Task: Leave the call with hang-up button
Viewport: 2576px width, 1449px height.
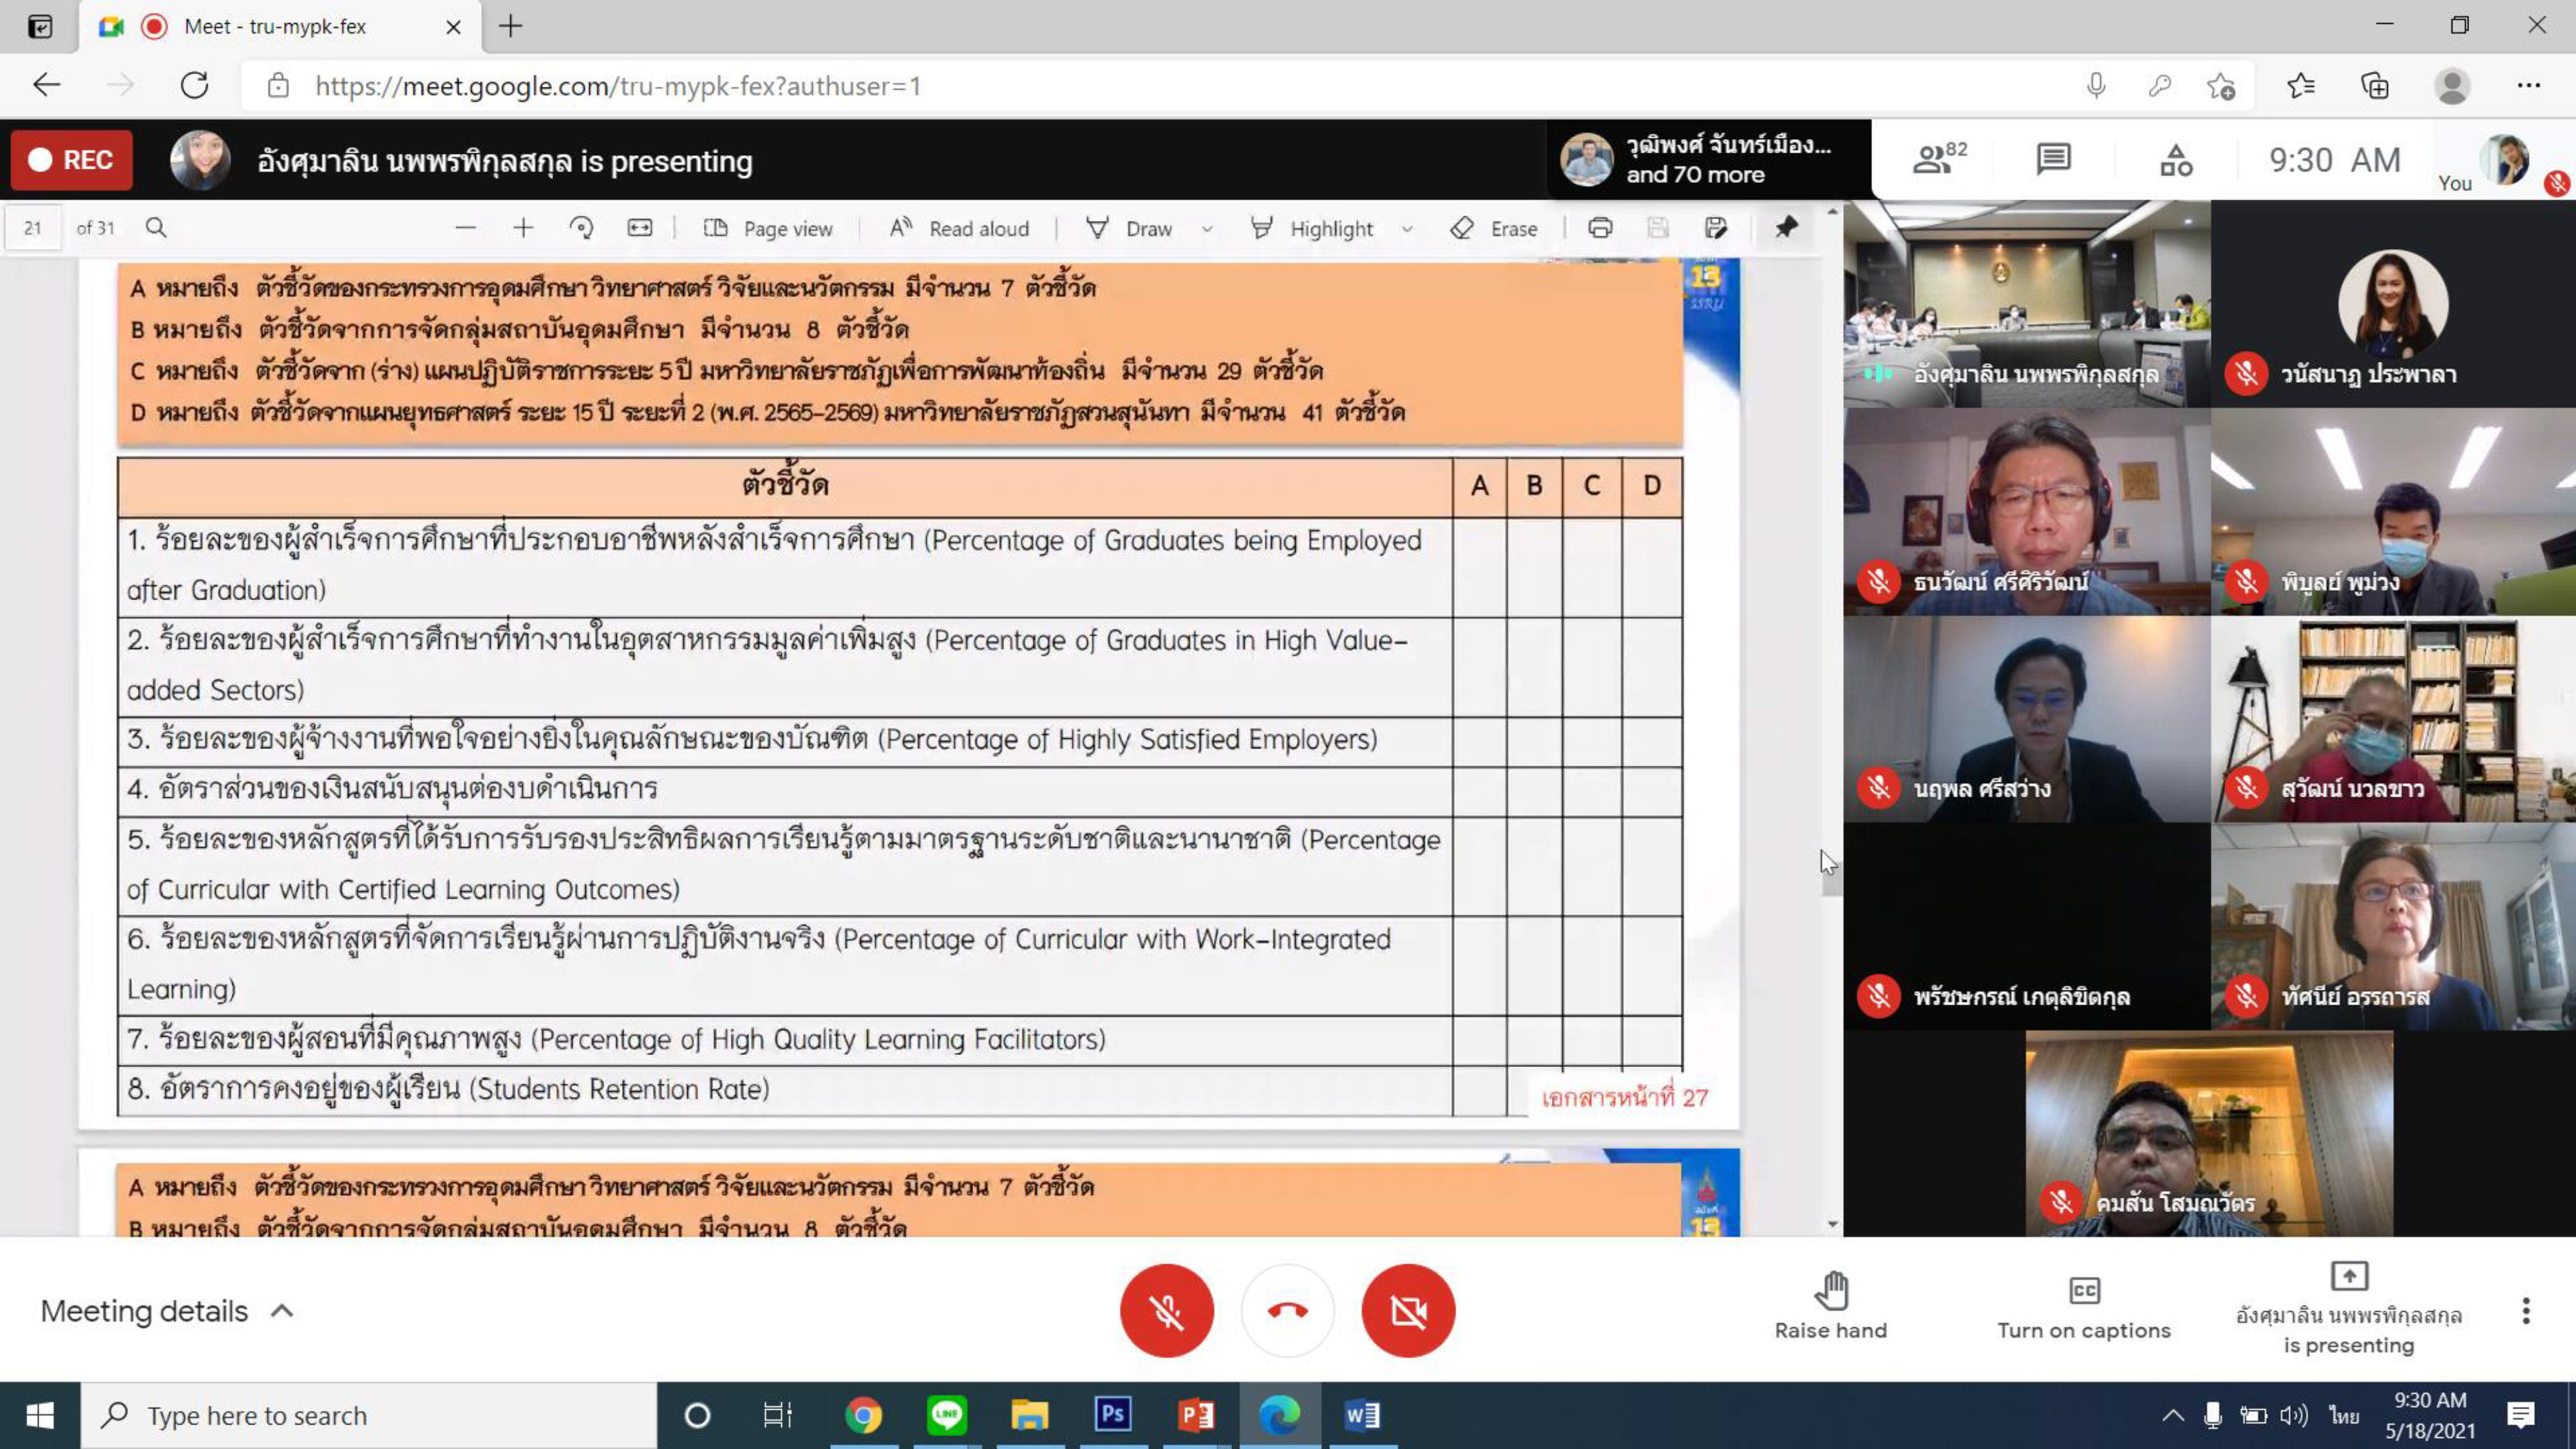Action: coord(1287,1310)
